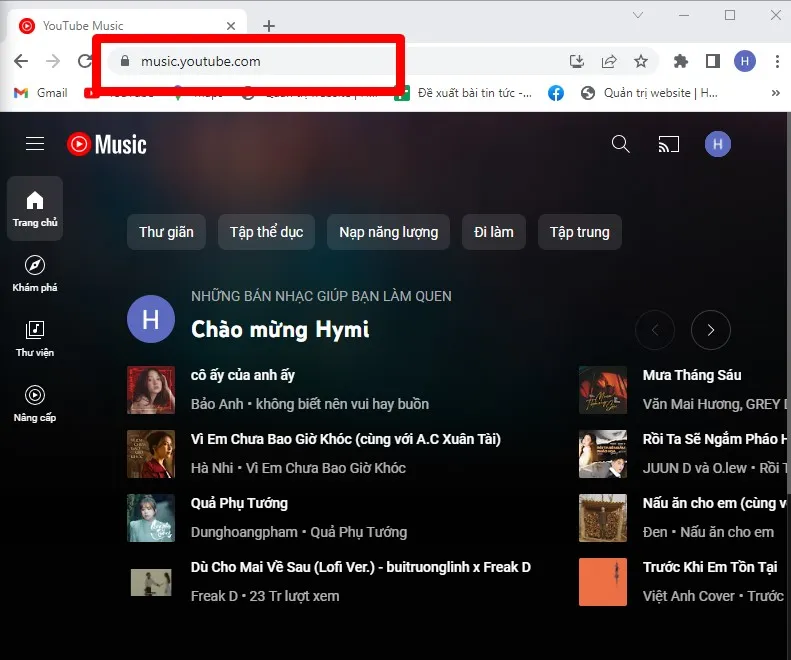The width and height of the screenshot is (791, 660).
Task: Click the install app icon in the address bar
Action: pyautogui.click(x=577, y=61)
